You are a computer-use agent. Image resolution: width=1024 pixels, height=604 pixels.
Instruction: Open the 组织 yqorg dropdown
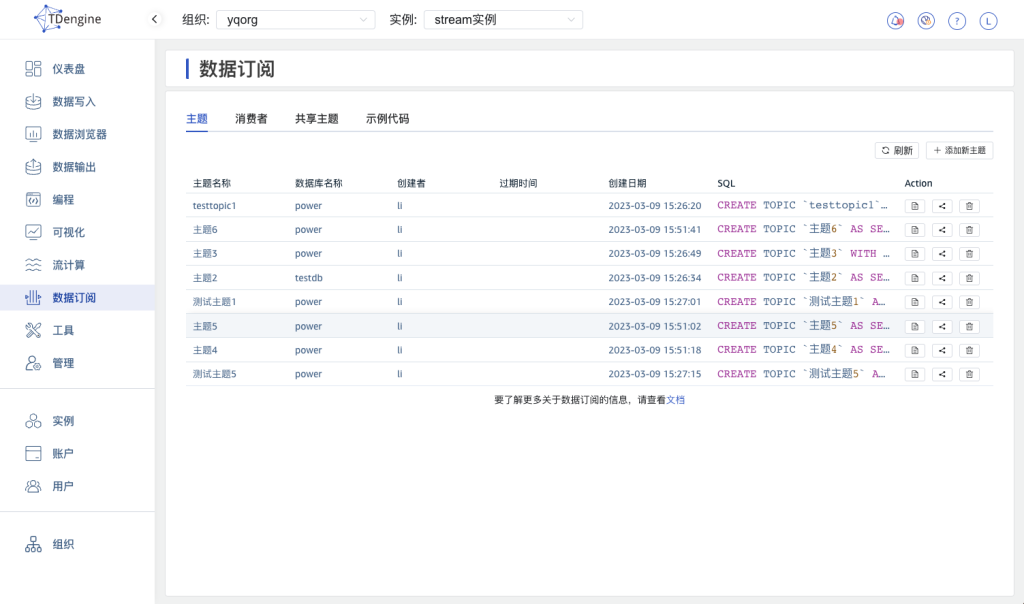pos(295,19)
